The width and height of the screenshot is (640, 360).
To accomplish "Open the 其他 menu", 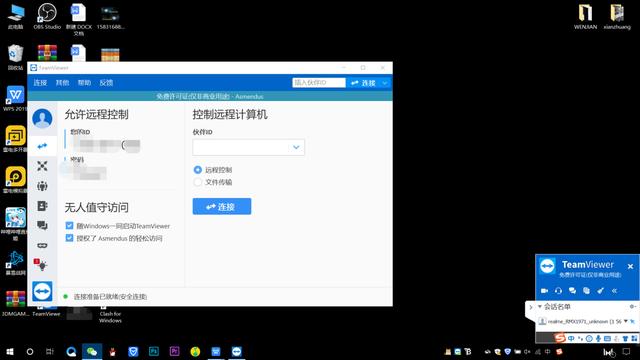I will [62, 83].
